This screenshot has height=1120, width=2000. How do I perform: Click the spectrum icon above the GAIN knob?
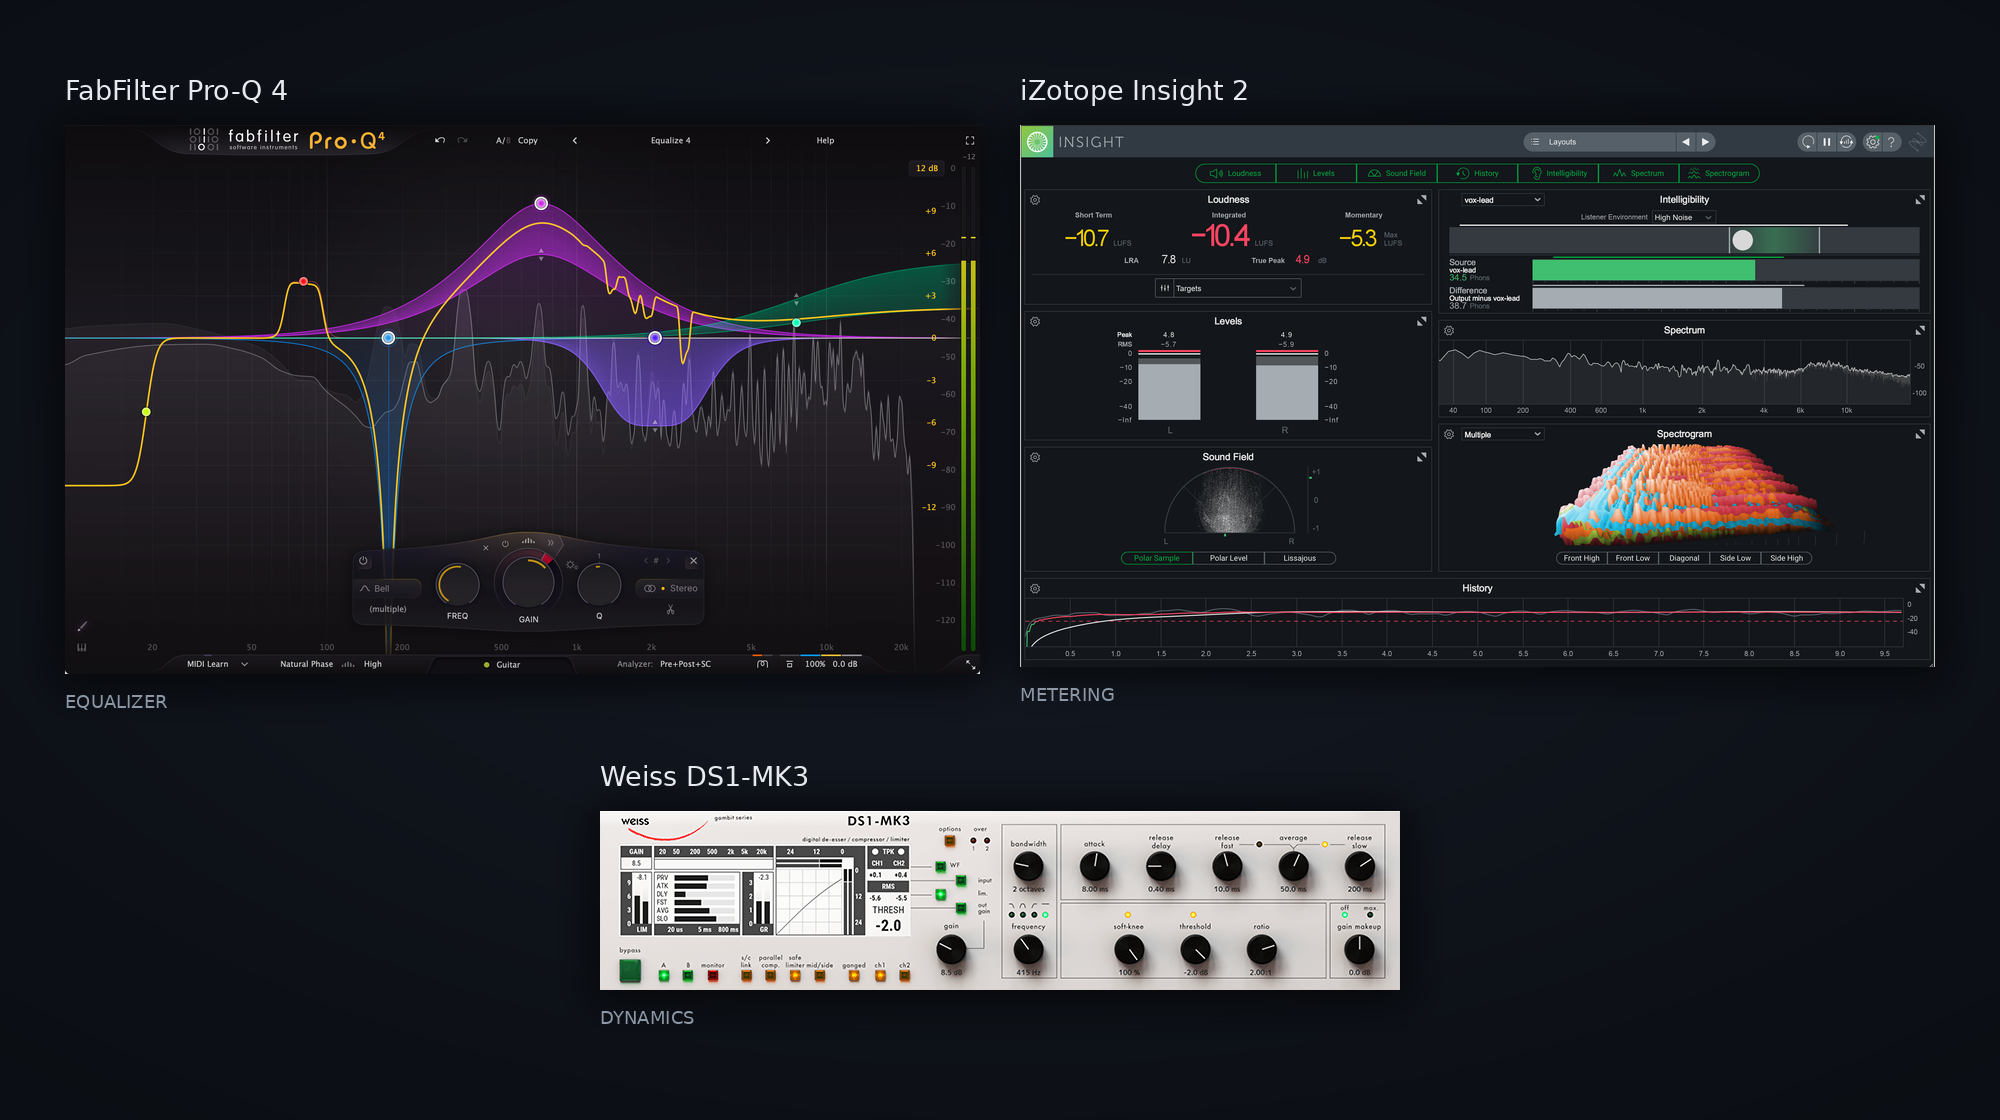click(528, 541)
